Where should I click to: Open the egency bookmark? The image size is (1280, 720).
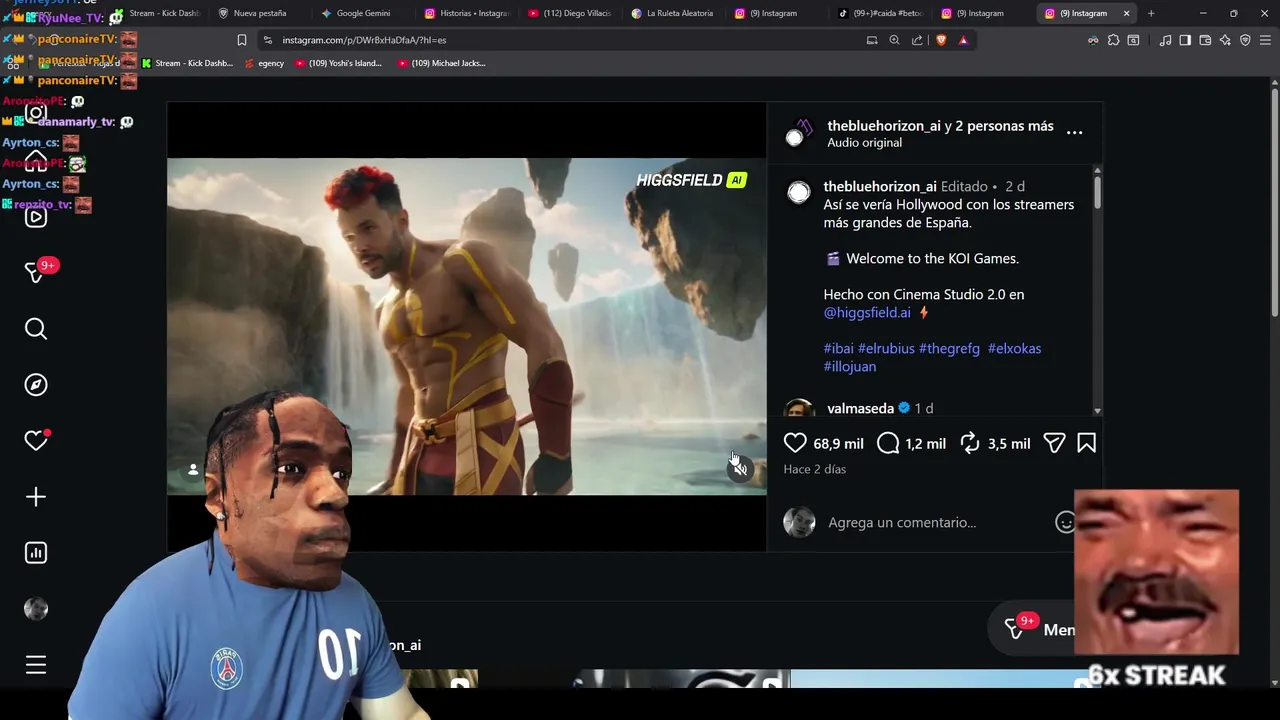pos(265,63)
